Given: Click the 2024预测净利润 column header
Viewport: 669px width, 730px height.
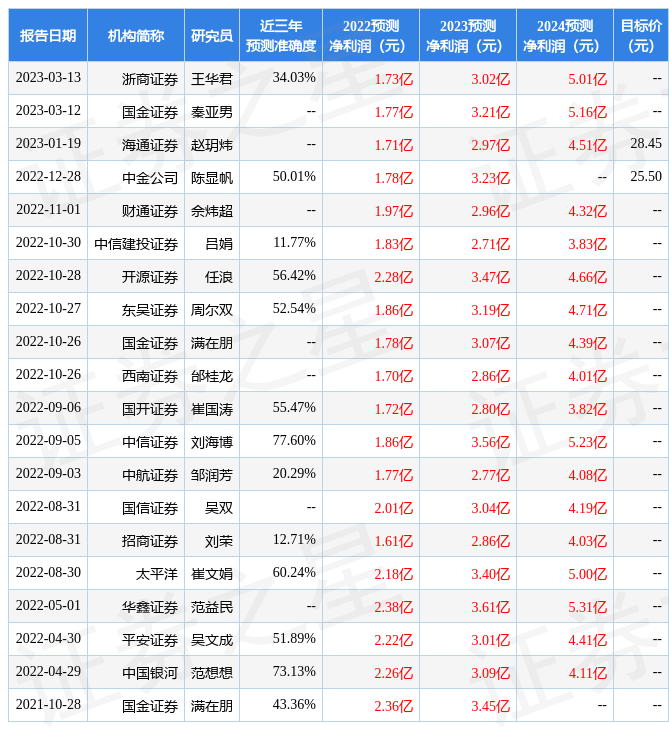Looking at the screenshot, I should pos(565,35).
